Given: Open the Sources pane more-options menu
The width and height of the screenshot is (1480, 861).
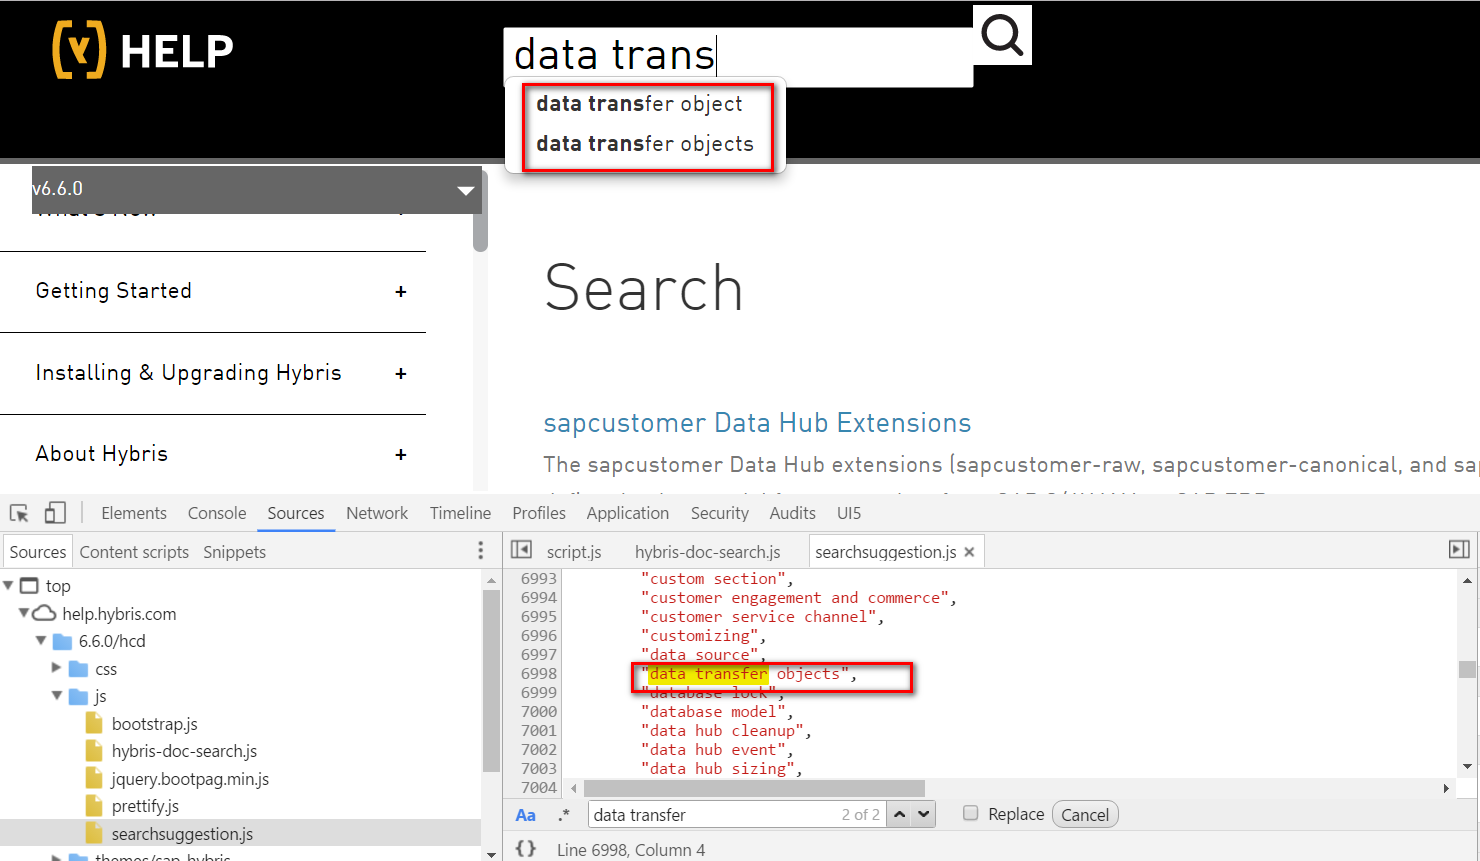Looking at the screenshot, I should pos(480,551).
